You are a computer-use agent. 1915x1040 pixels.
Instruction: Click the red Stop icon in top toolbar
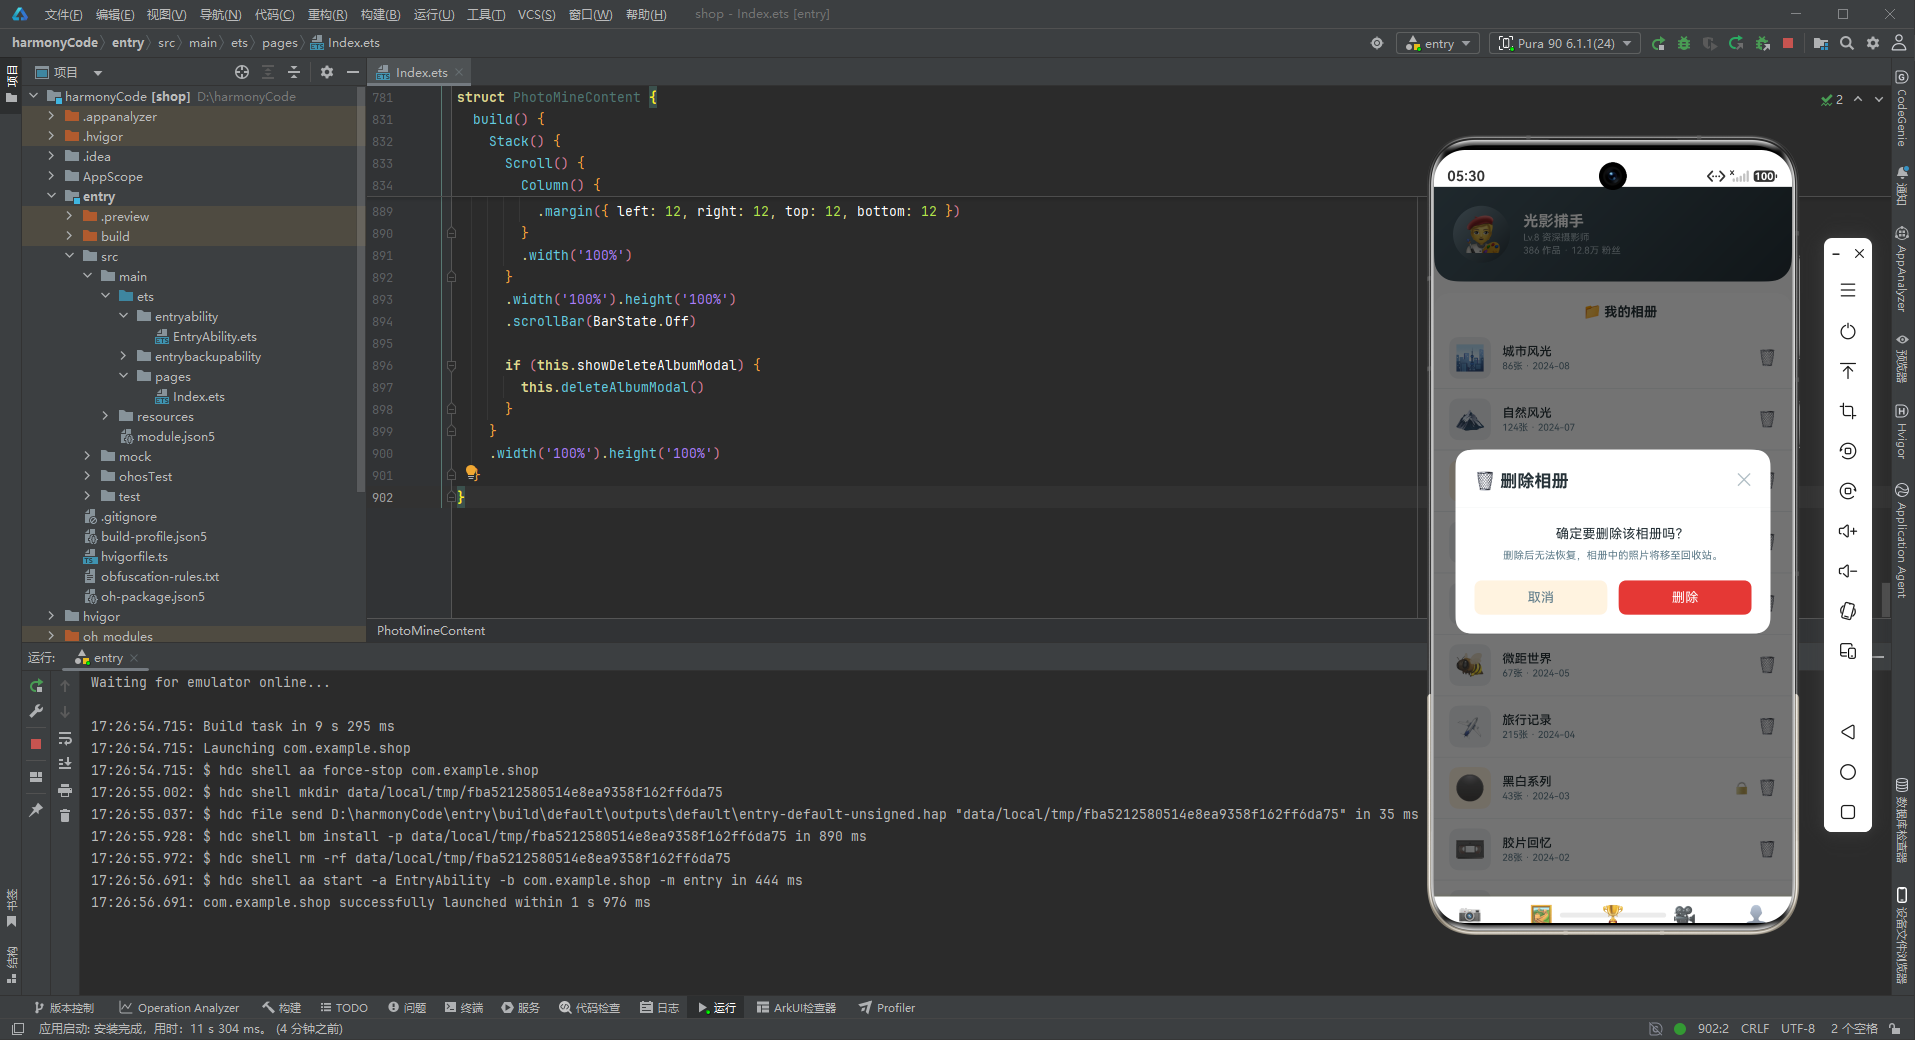[1788, 43]
